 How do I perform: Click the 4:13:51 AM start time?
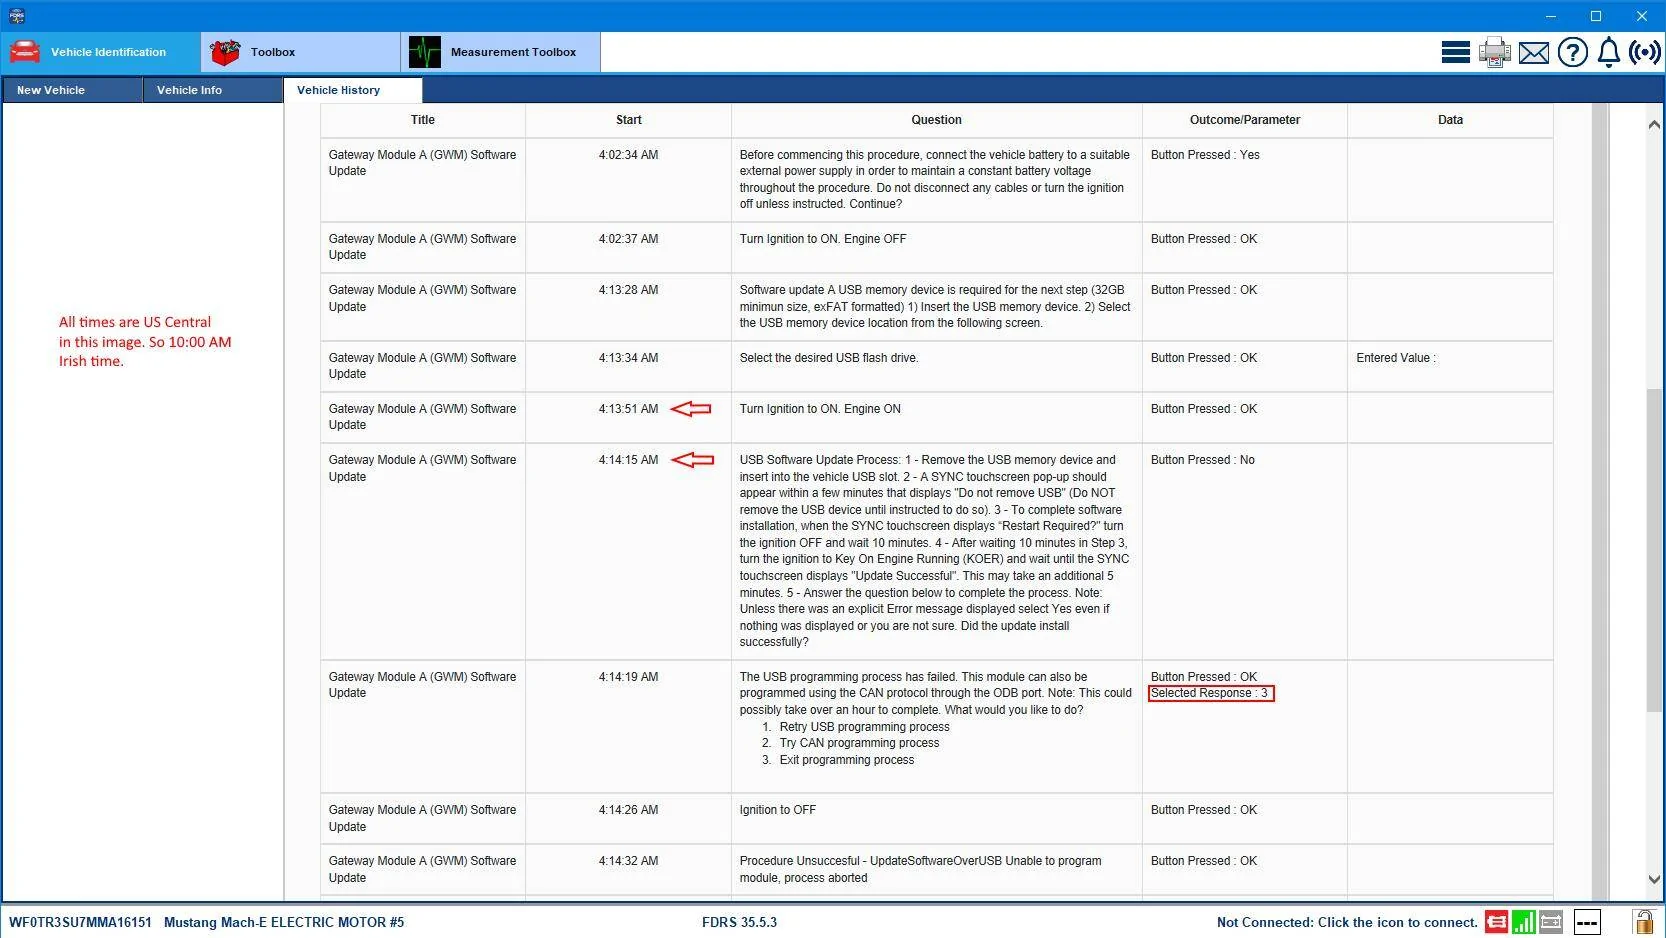tap(629, 409)
